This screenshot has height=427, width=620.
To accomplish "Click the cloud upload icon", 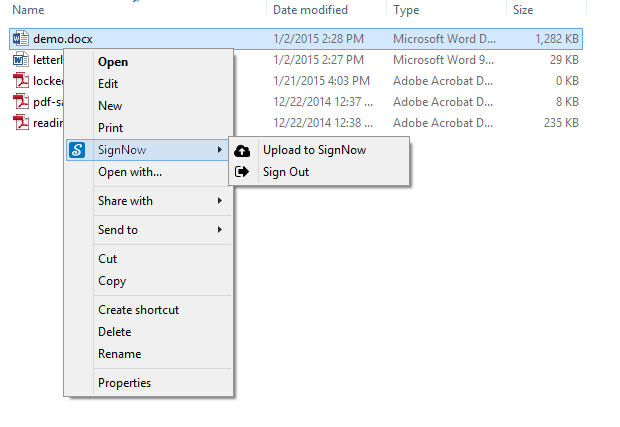I will pos(242,150).
